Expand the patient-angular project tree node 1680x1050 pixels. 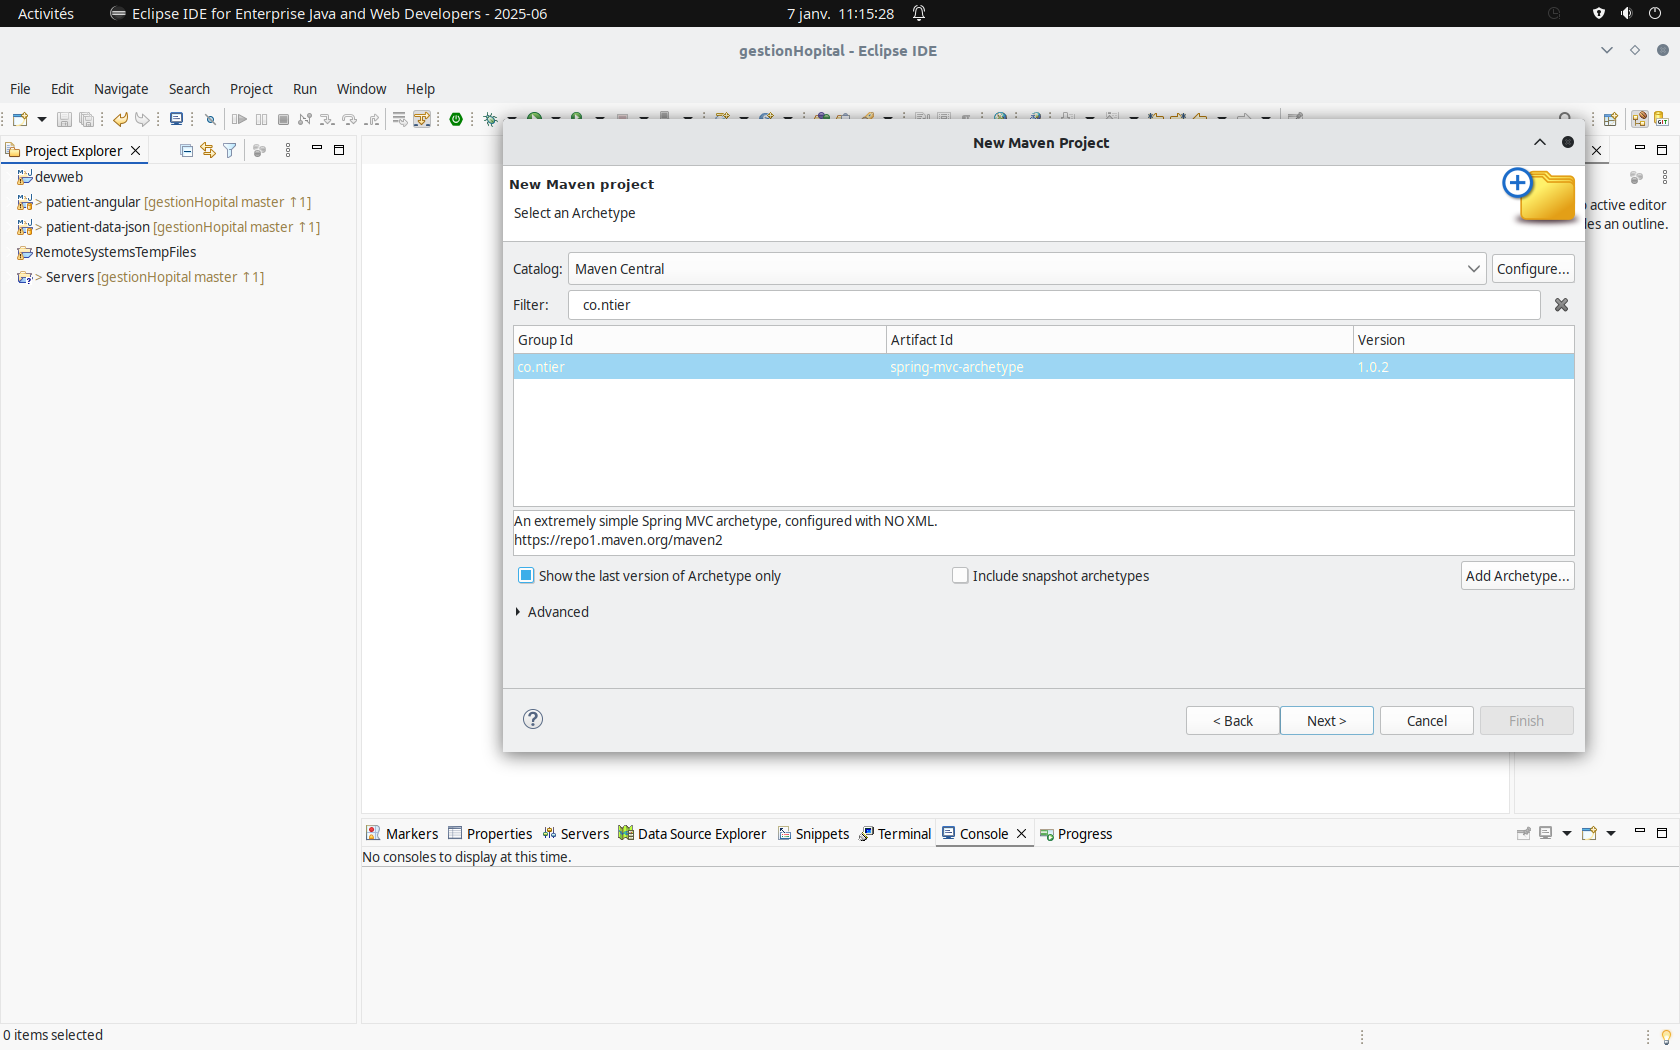tap(39, 202)
